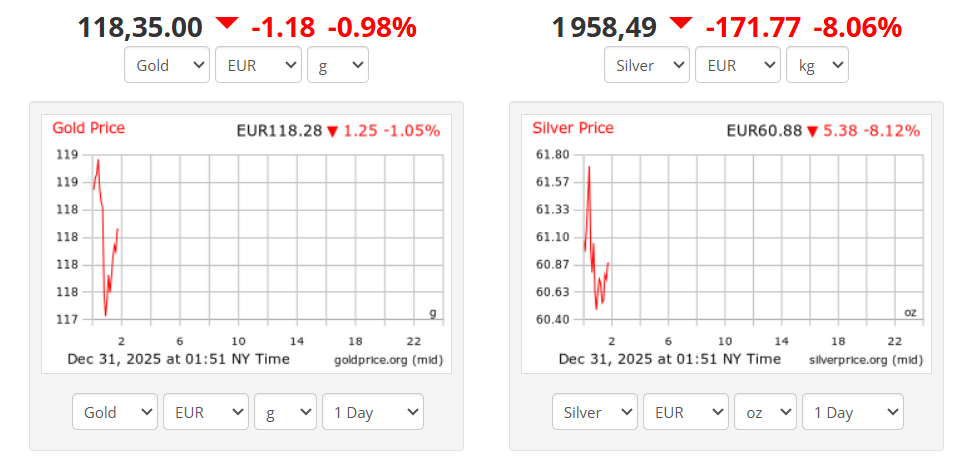Open the Gold metal dropdown above the gold chart

click(x=166, y=66)
